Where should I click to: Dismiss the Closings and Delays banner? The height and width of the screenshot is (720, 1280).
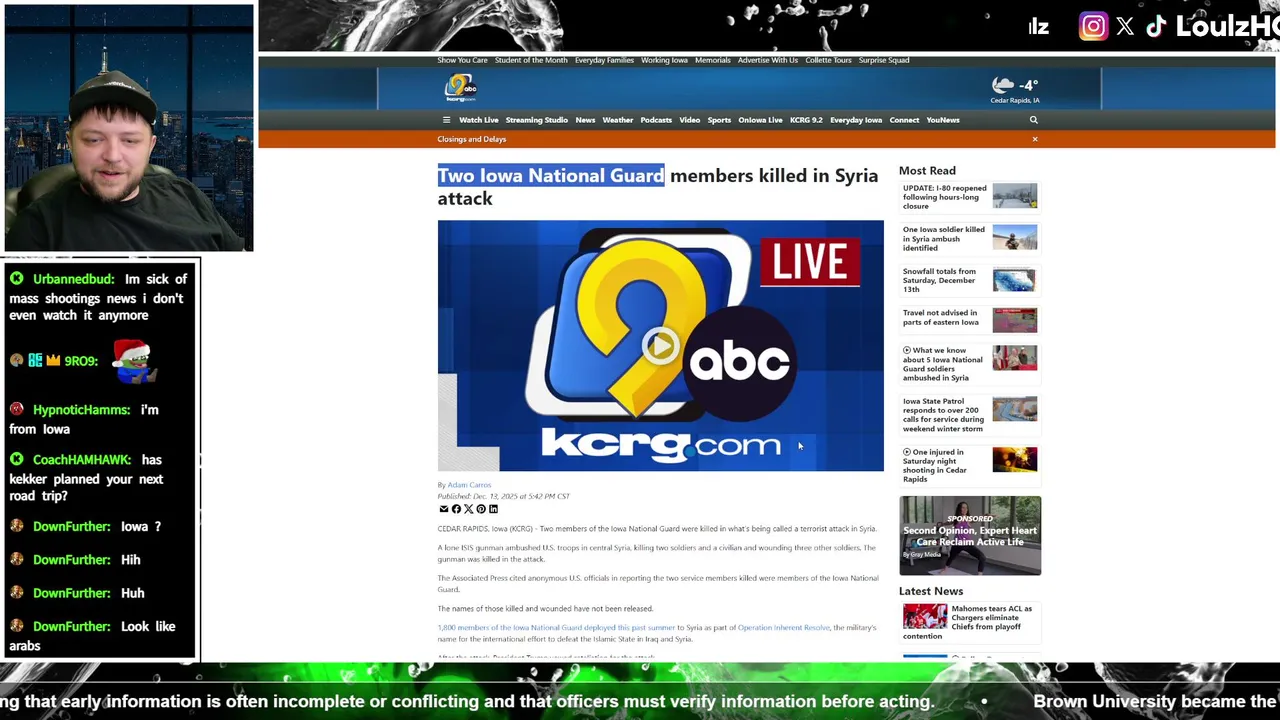tap(1035, 139)
